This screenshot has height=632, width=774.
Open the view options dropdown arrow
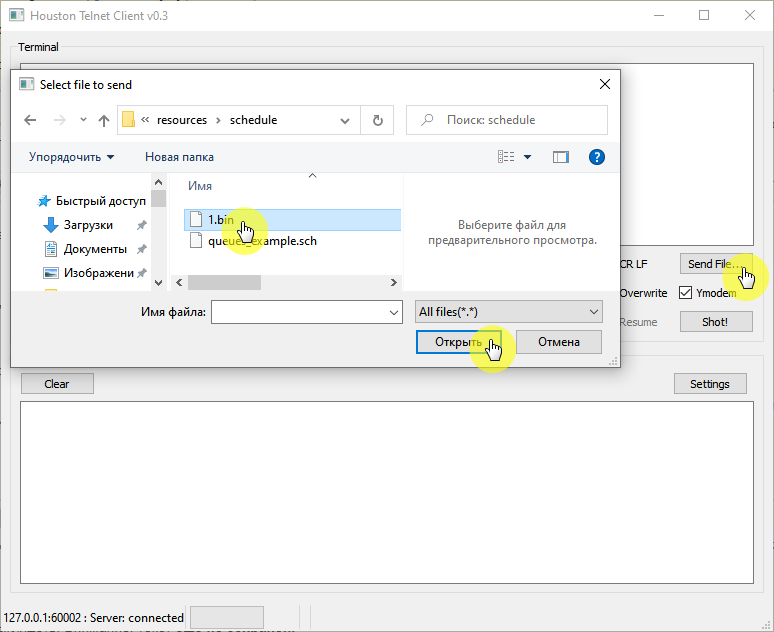pyautogui.click(x=528, y=157)
